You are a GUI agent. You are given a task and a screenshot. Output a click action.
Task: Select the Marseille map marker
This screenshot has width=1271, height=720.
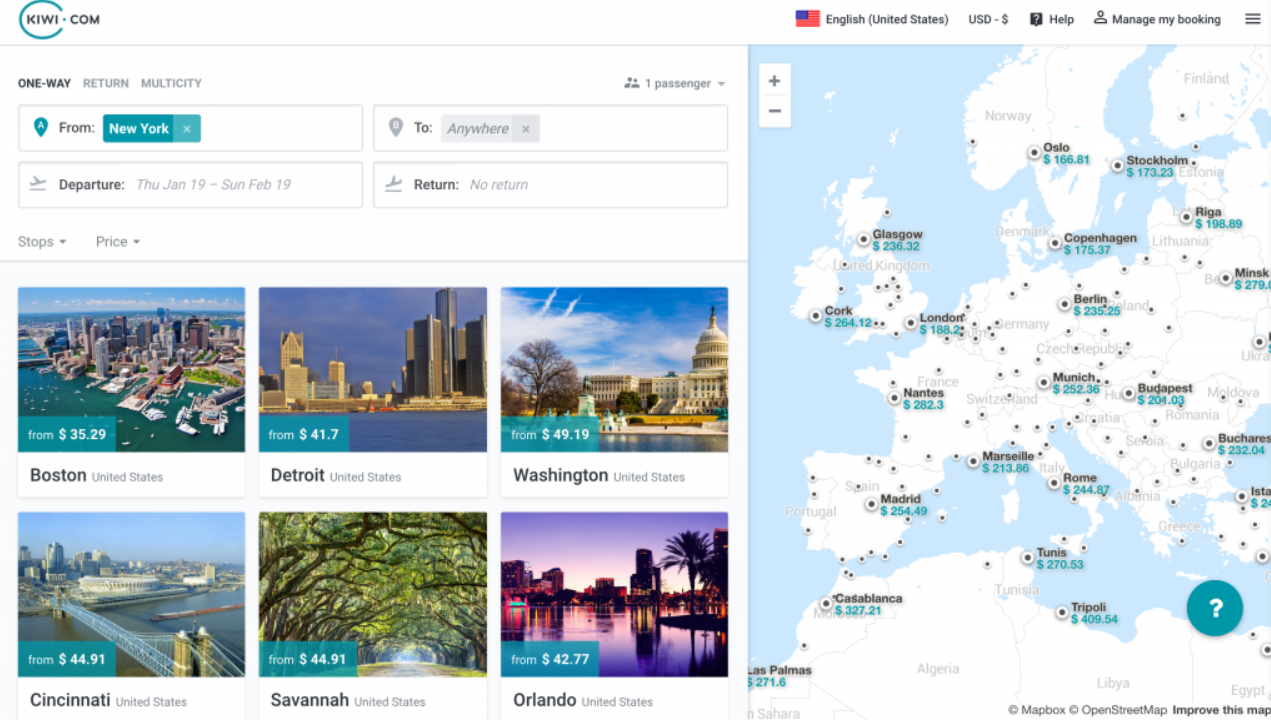pyautogui.click(x=973, y=461)
